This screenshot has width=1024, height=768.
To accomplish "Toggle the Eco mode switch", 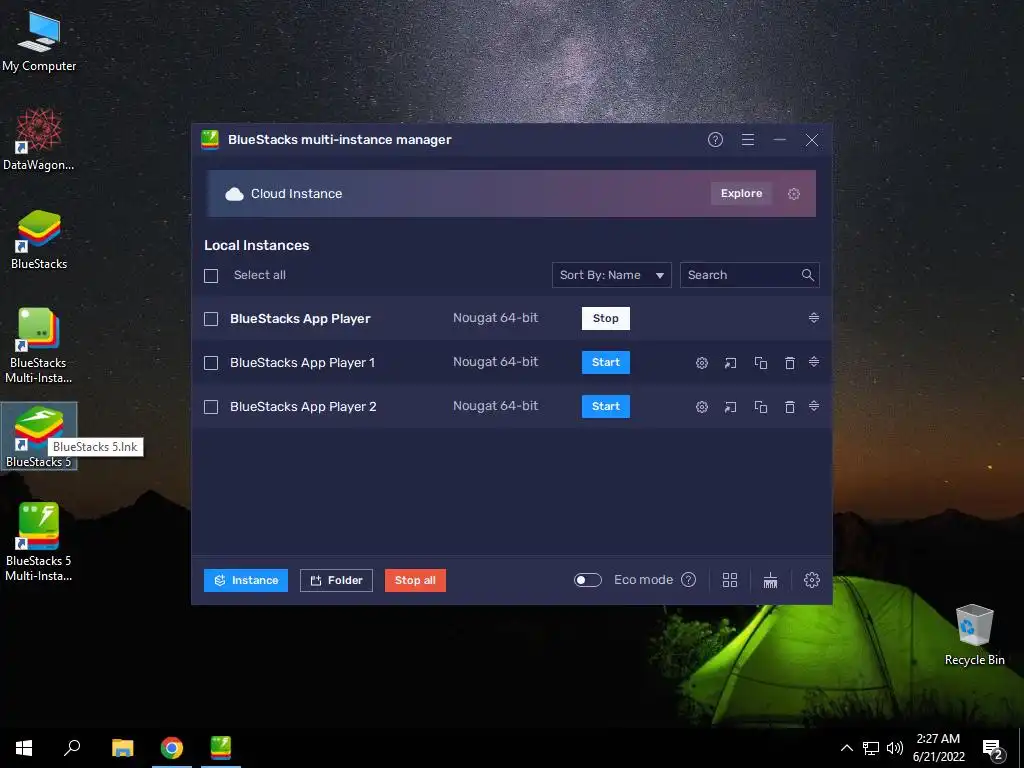I will [x=587, y=580].
